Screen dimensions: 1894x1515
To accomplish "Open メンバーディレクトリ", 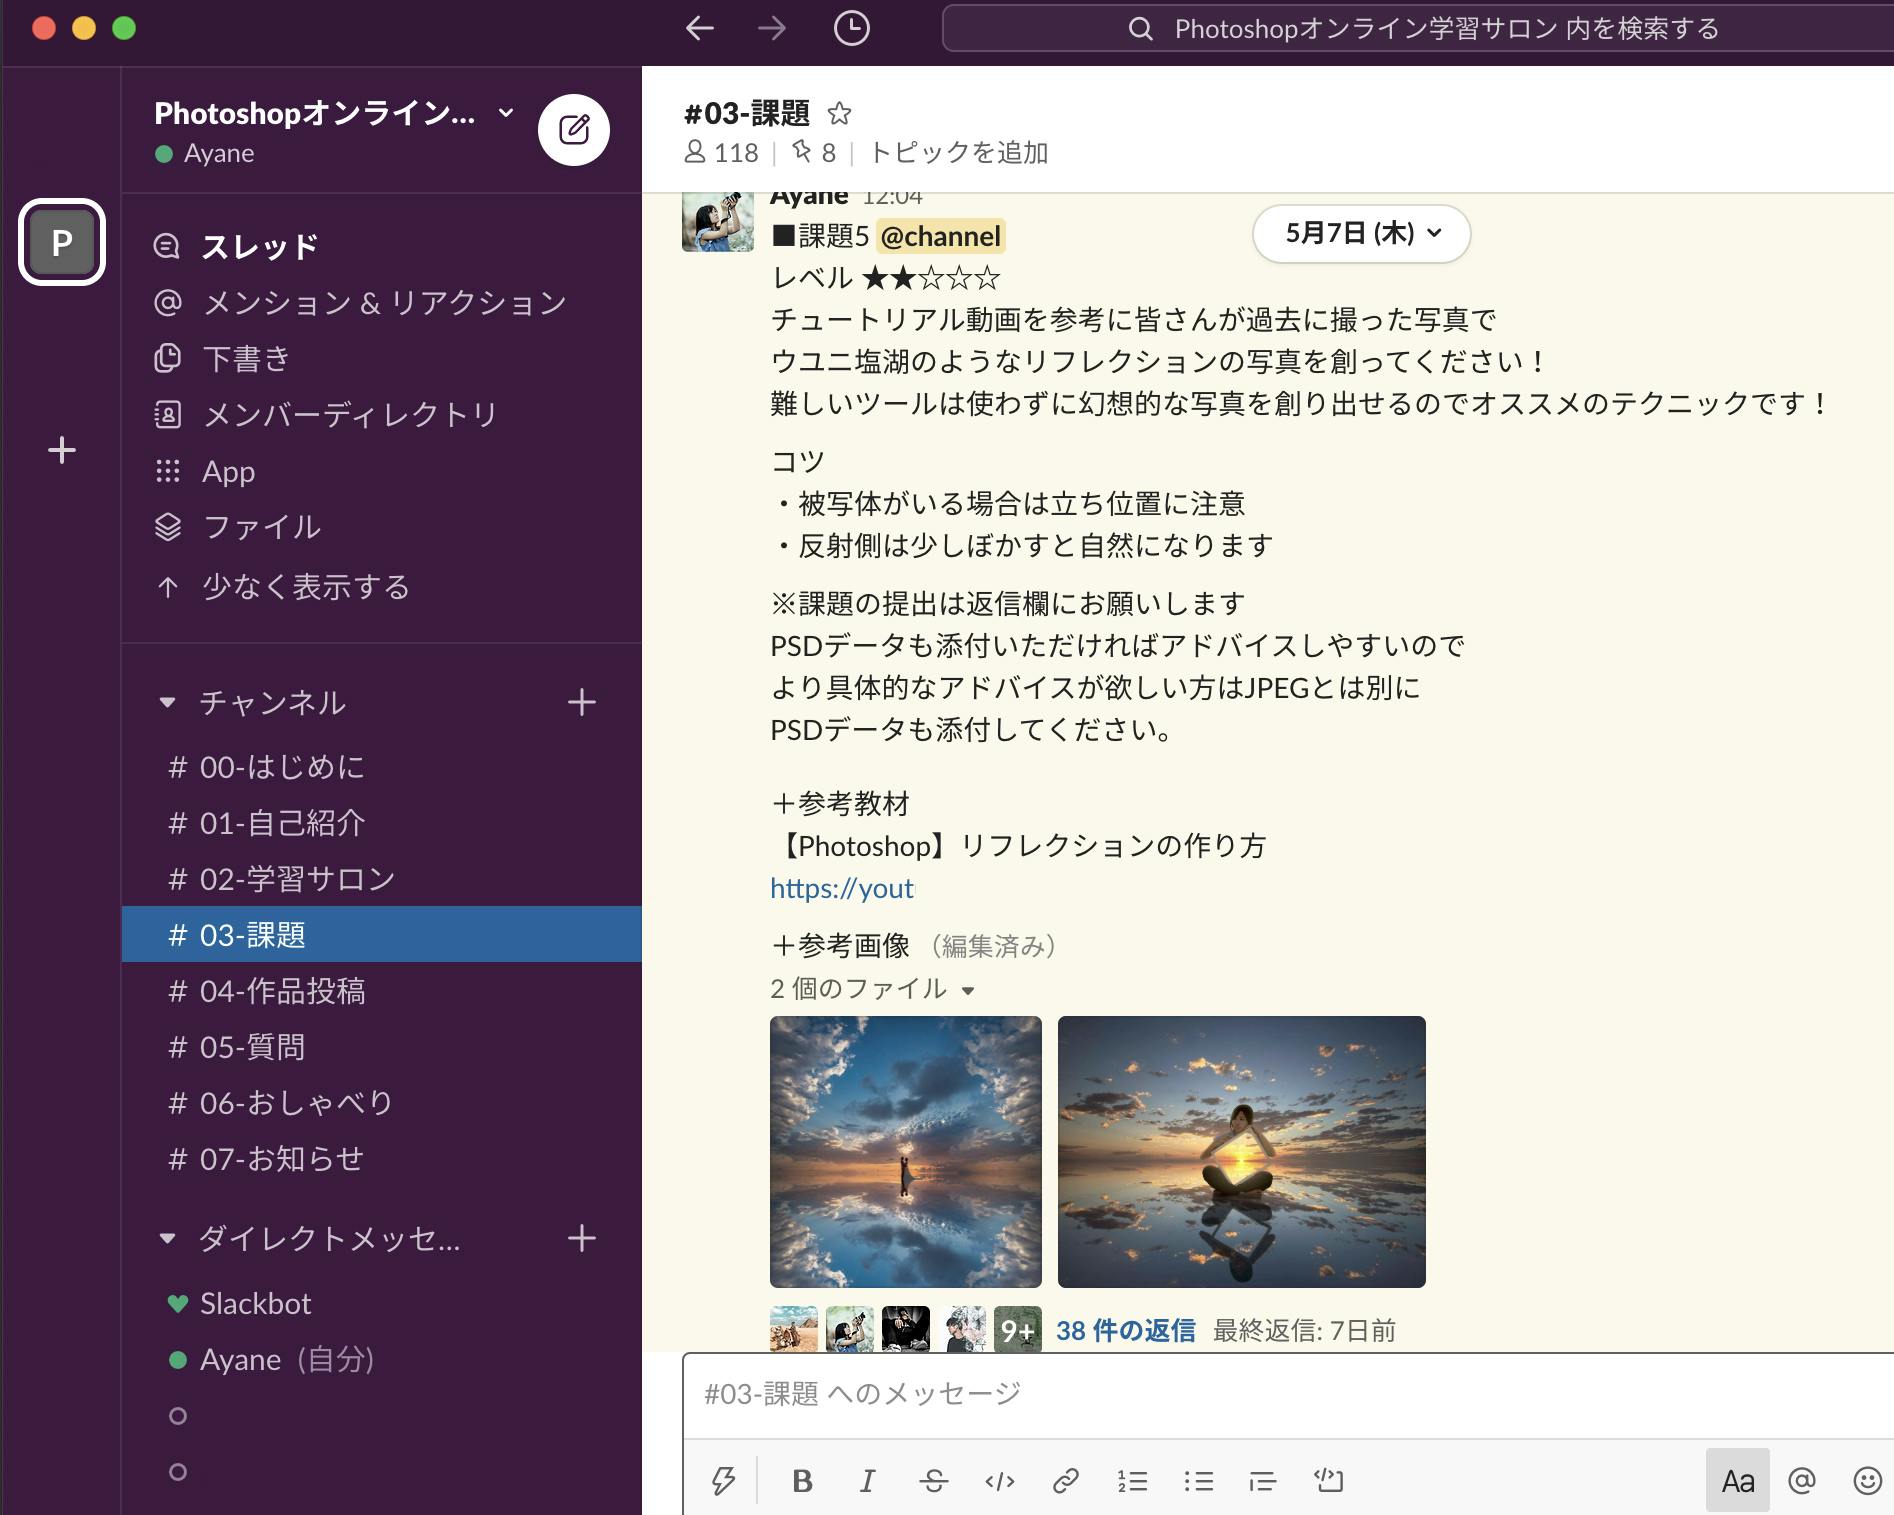I will click(x=381, y=414).
